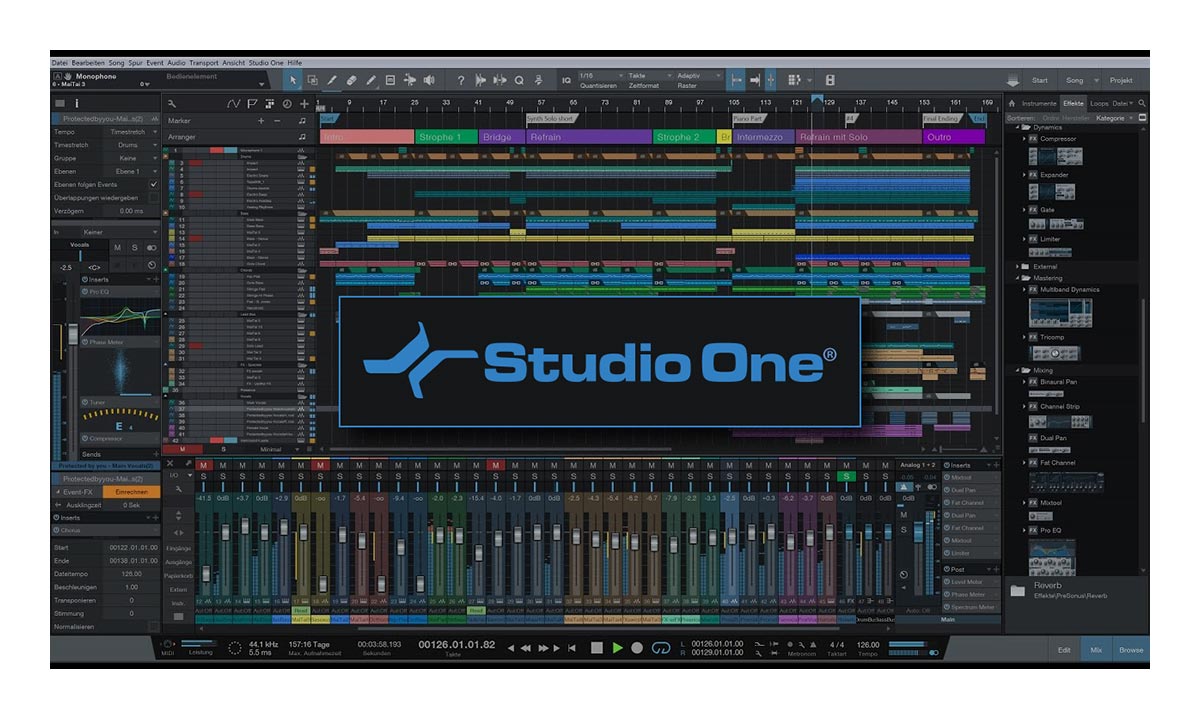Click the Stop button in transport
The height and width of the screenshot is (719, 1200).
click(597, 648)
